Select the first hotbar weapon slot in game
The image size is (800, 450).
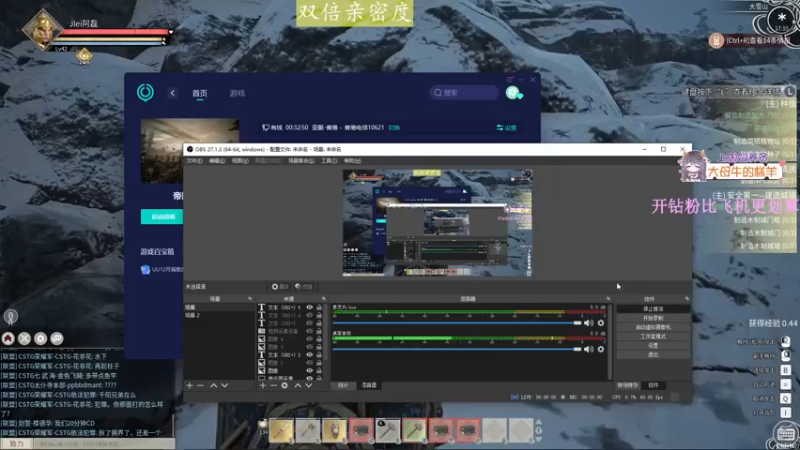point(281,430)
